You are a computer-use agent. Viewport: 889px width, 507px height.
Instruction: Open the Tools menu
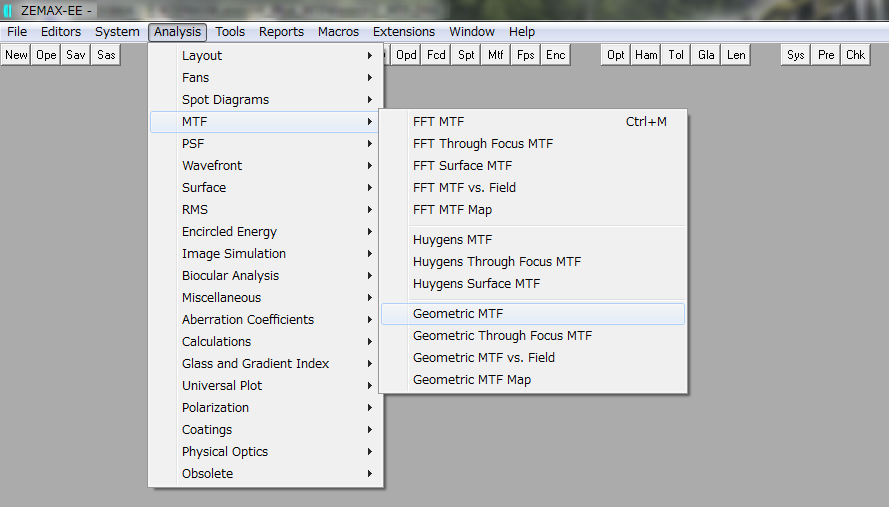[230, 32]
